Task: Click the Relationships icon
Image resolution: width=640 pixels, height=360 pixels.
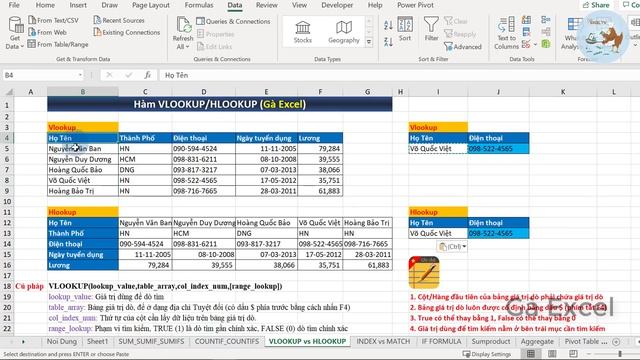Action: click(546, 32)
